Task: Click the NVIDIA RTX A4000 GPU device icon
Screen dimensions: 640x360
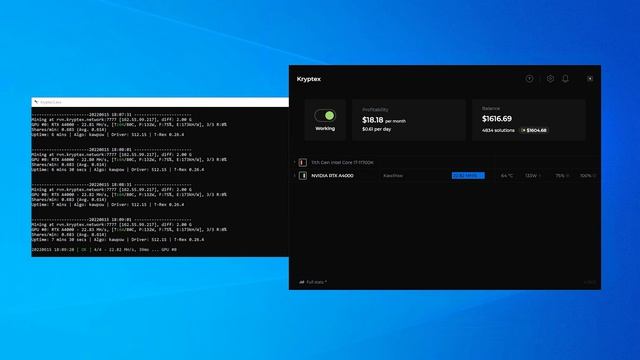Action: [x=302, y=176]
